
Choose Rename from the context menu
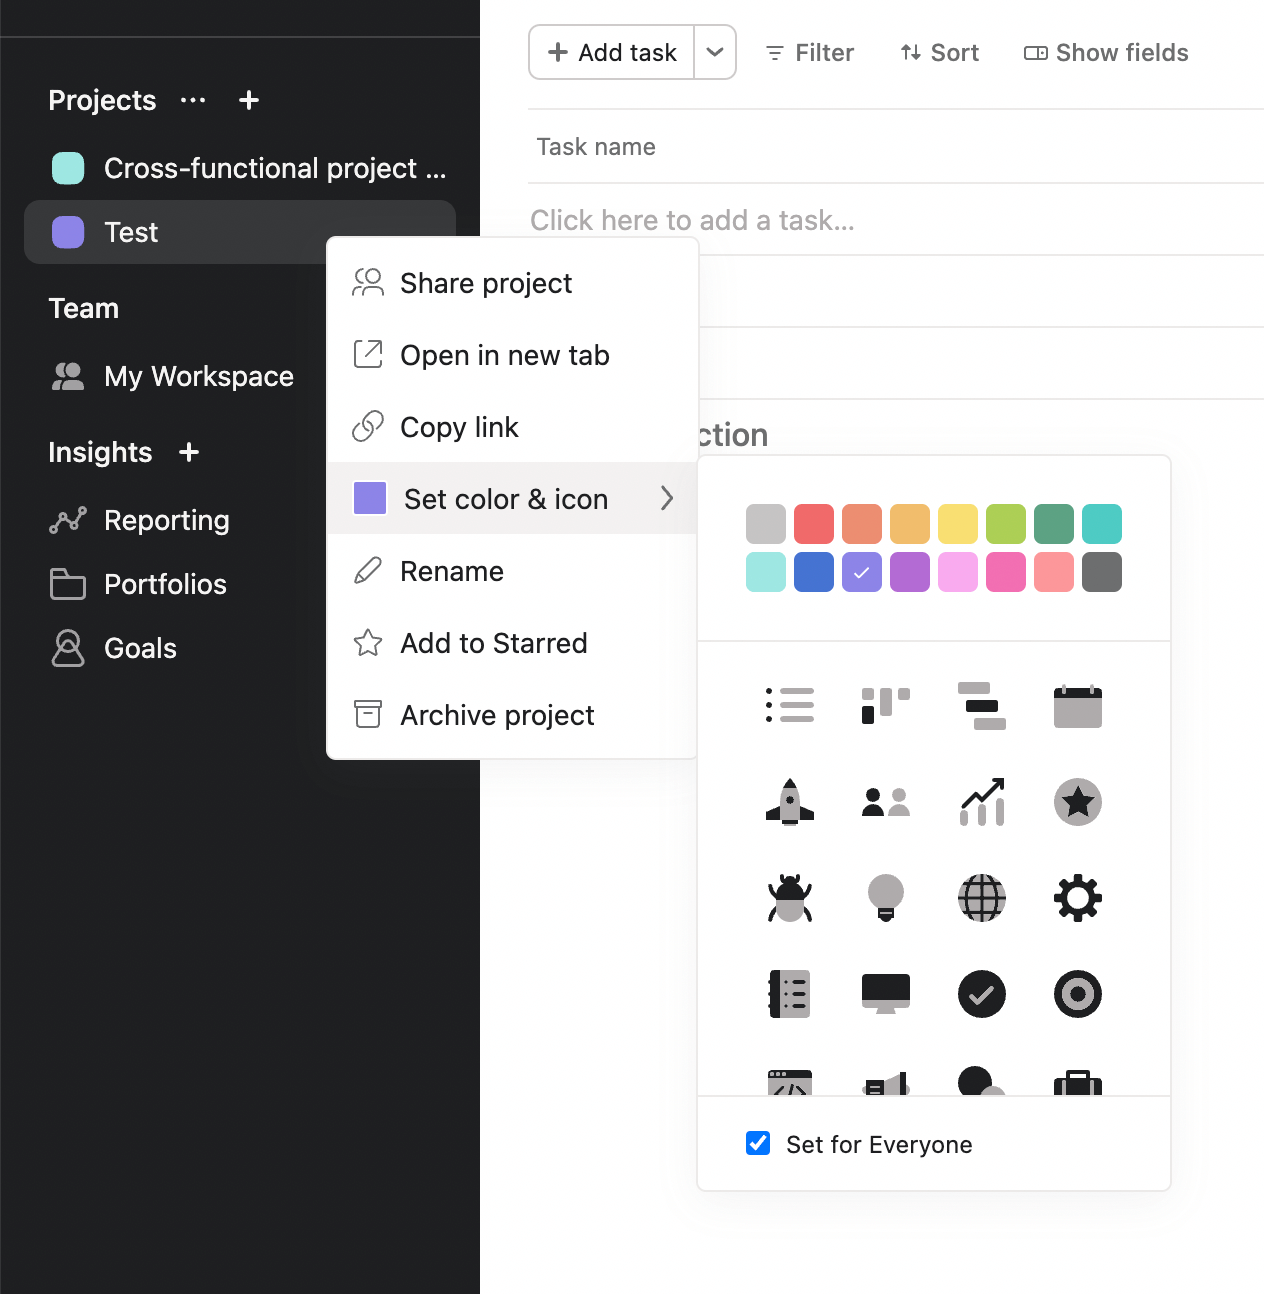451,571
